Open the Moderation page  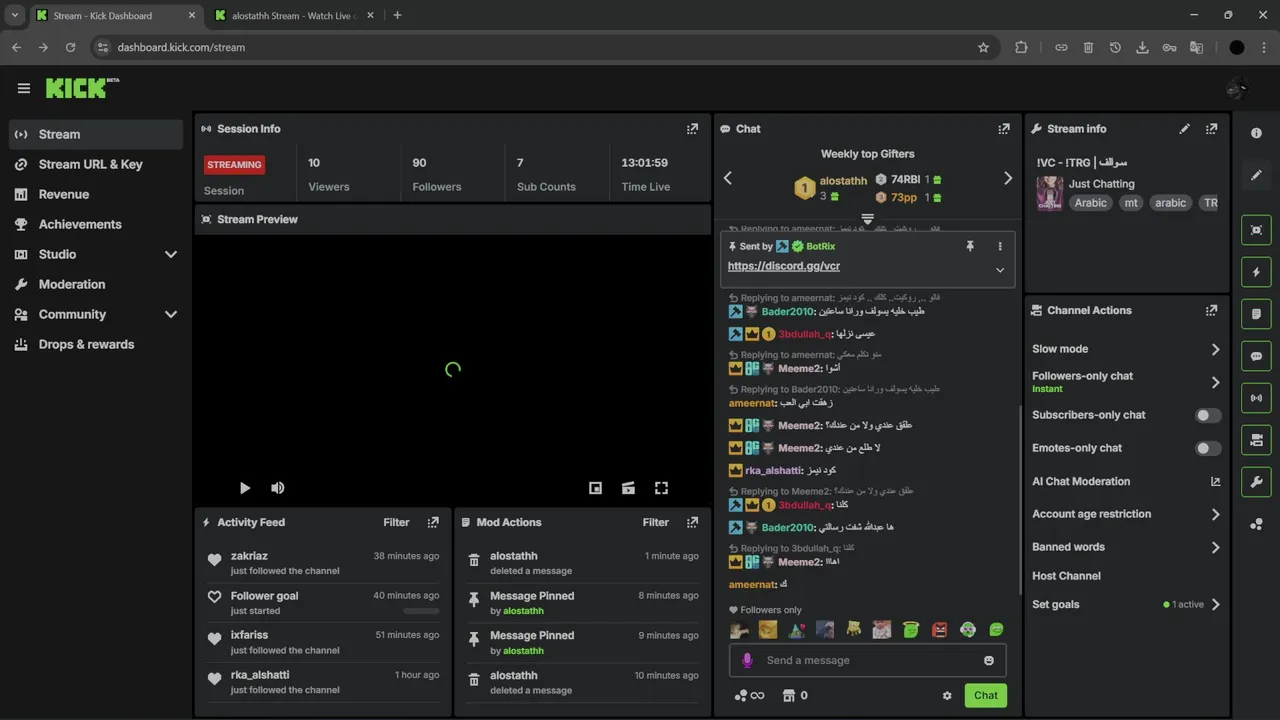click(x=95, y=284)
